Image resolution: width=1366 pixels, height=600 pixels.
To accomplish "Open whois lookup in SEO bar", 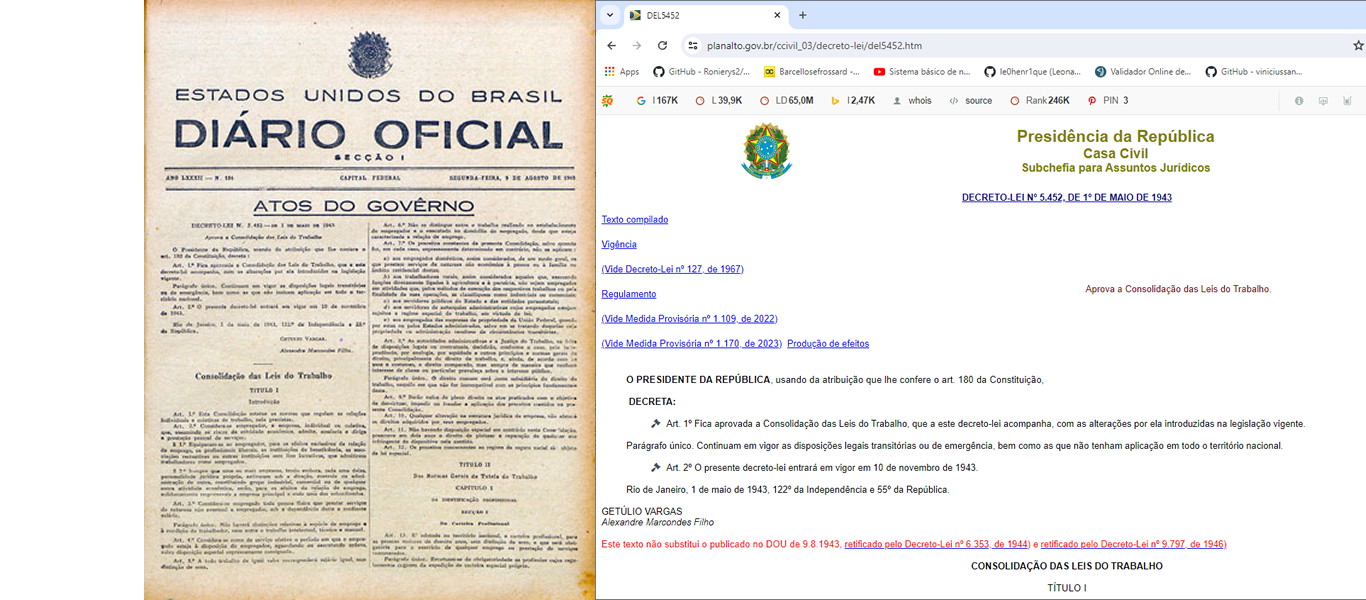I will click(x=912, y=101).
